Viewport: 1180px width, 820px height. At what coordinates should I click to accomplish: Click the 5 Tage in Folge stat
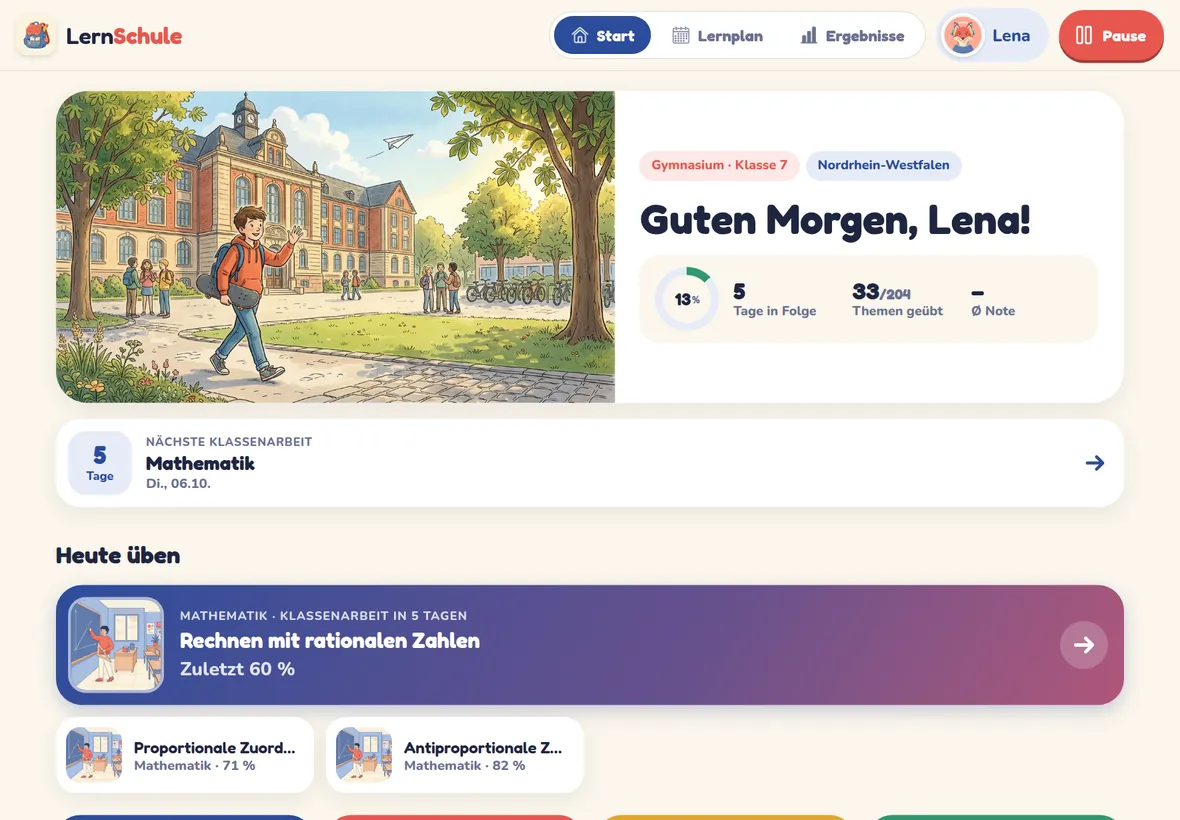tap(774, 299)
